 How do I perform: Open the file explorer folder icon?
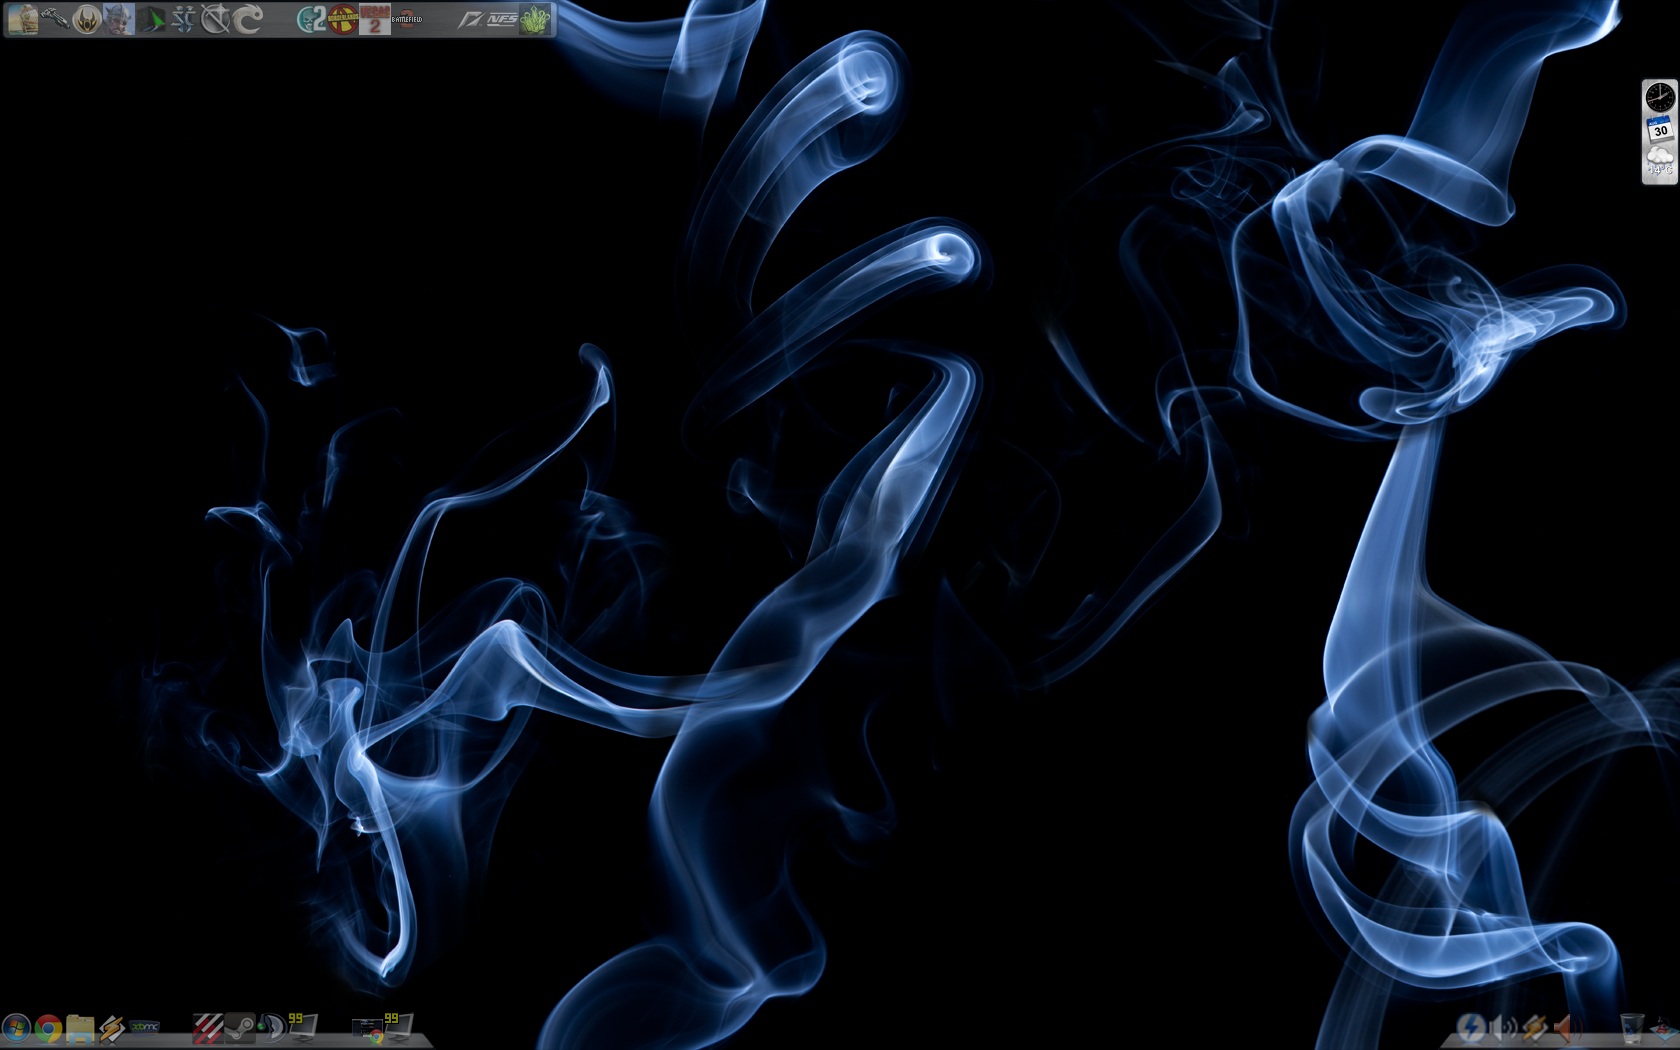[79, 1028]
